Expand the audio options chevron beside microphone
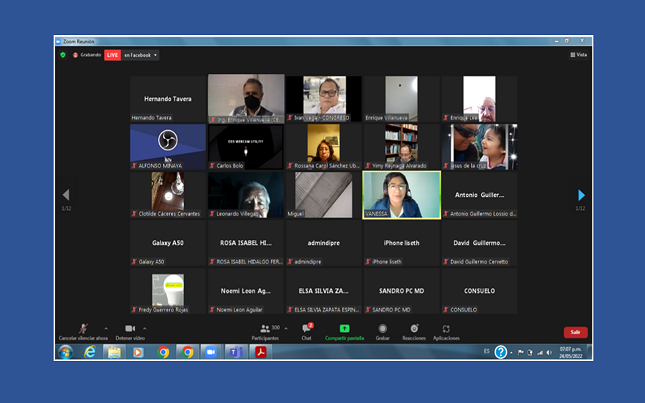 click(x=106, y=329)
